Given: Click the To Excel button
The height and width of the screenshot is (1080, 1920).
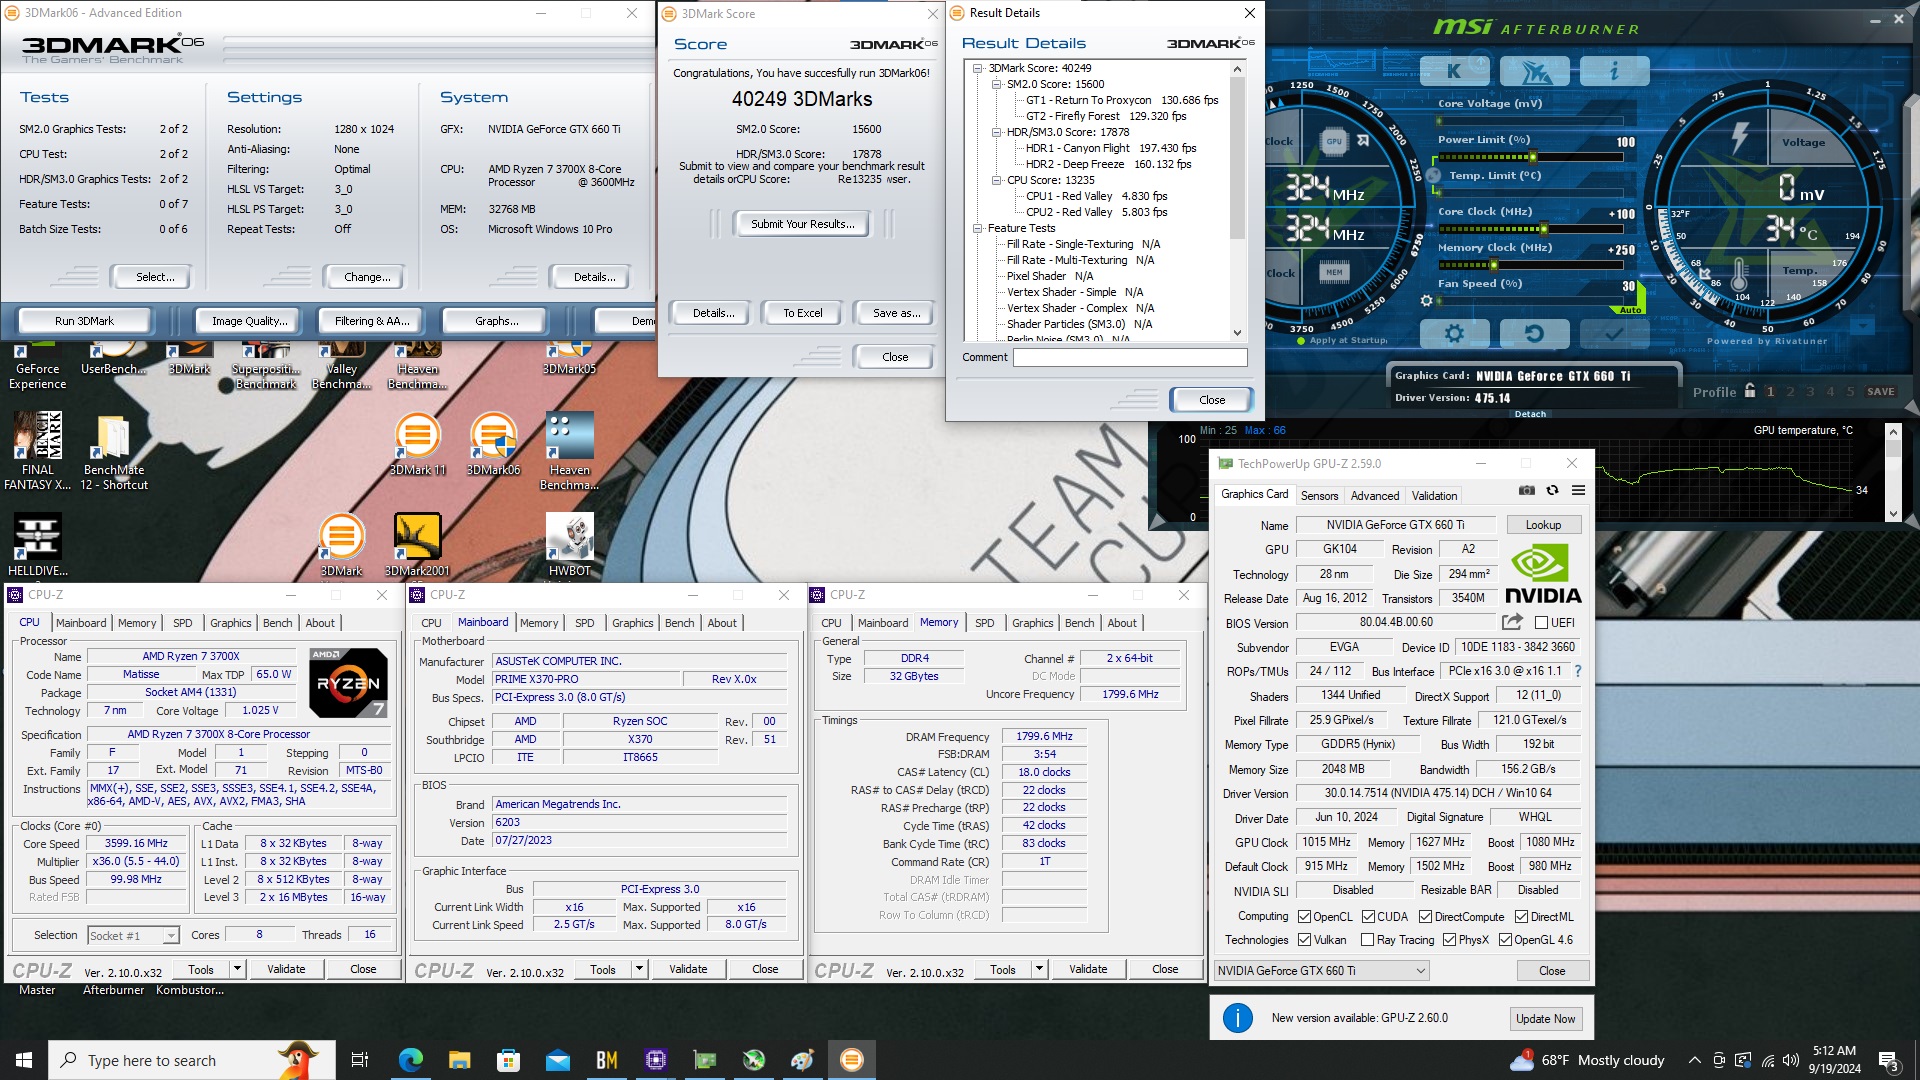Looking at the screenshot, I should coord(802,313).
